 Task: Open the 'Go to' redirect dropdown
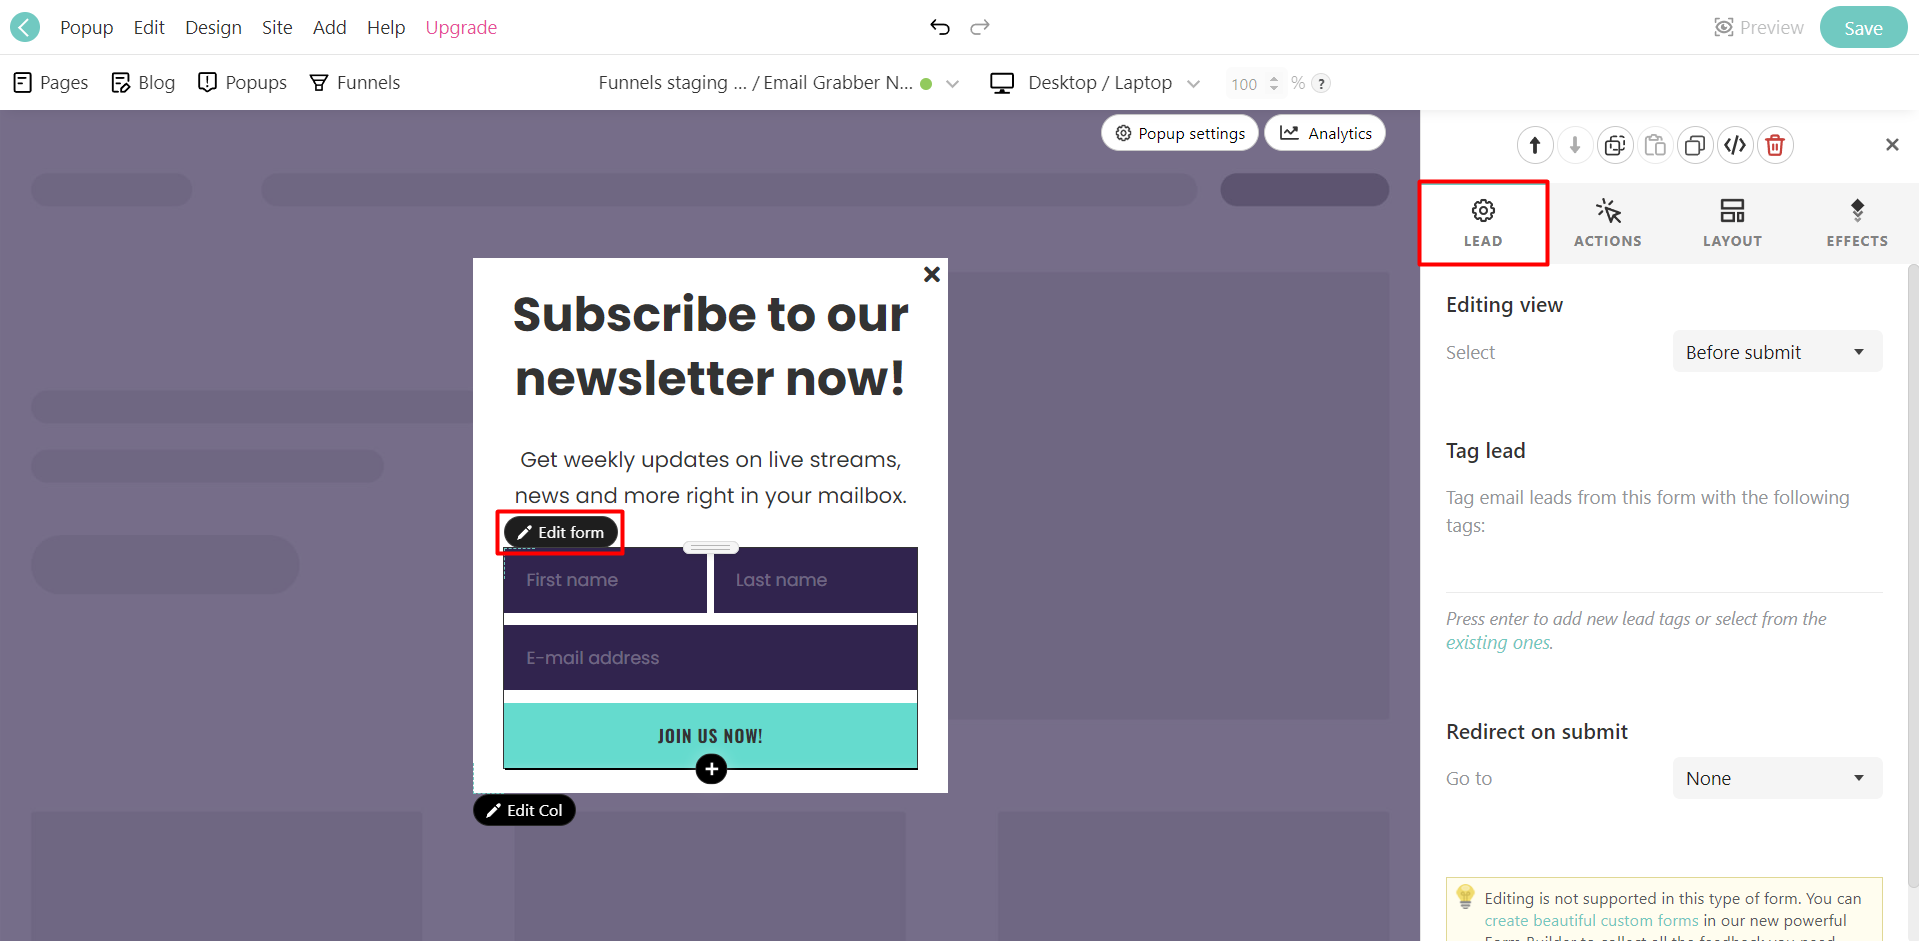(1776, 778)
